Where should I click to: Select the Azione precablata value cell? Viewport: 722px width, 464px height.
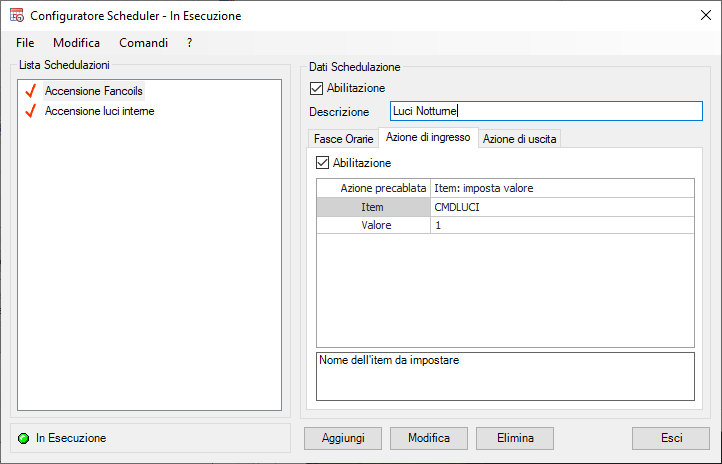(561, 188)
